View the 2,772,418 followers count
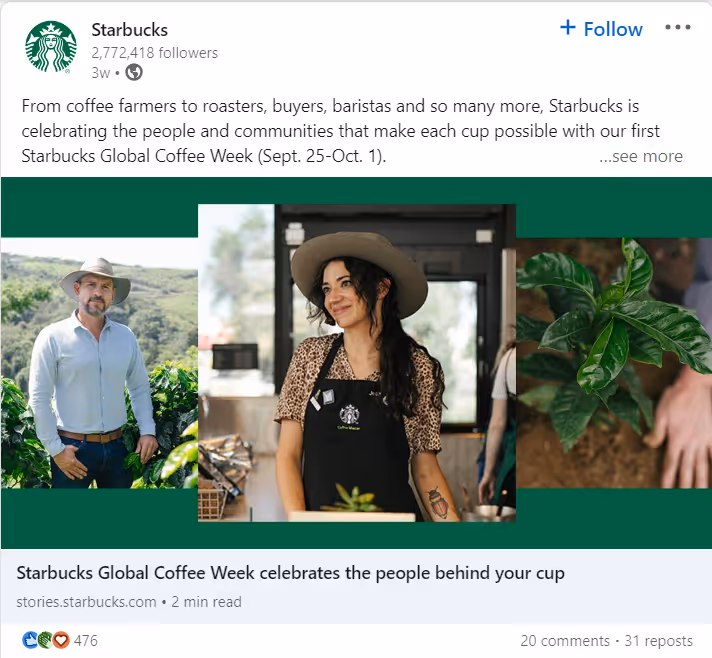The width and height of the screenshot is (712, 658). (154, 53)
